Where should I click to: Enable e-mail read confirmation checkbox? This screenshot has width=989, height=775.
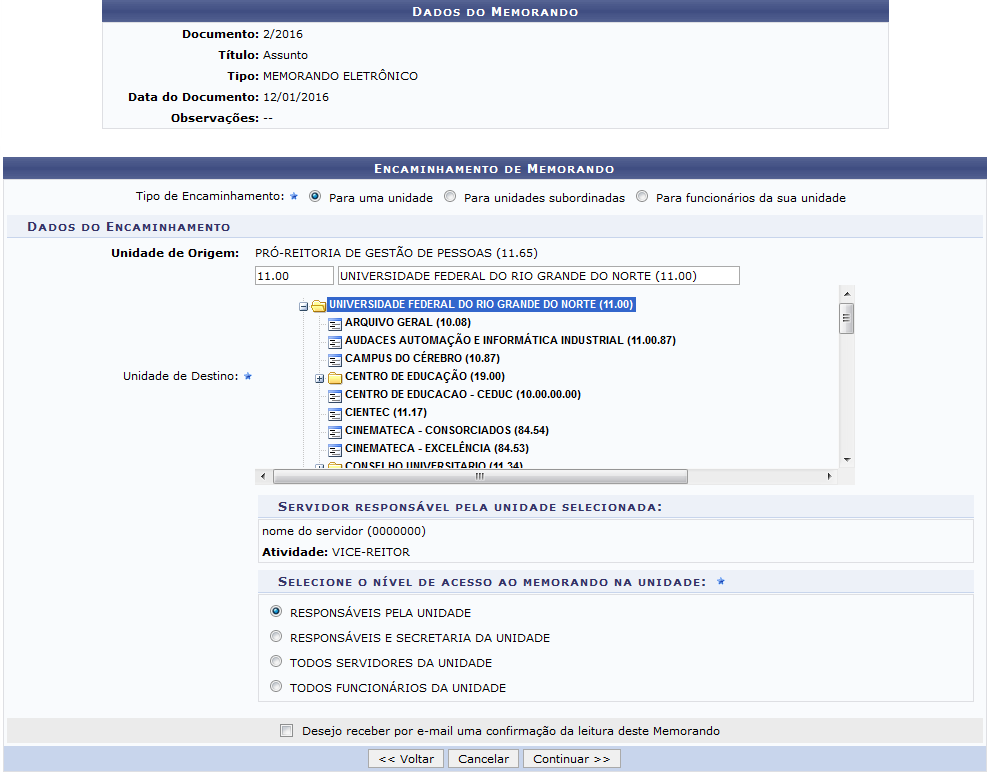point(286,731)
